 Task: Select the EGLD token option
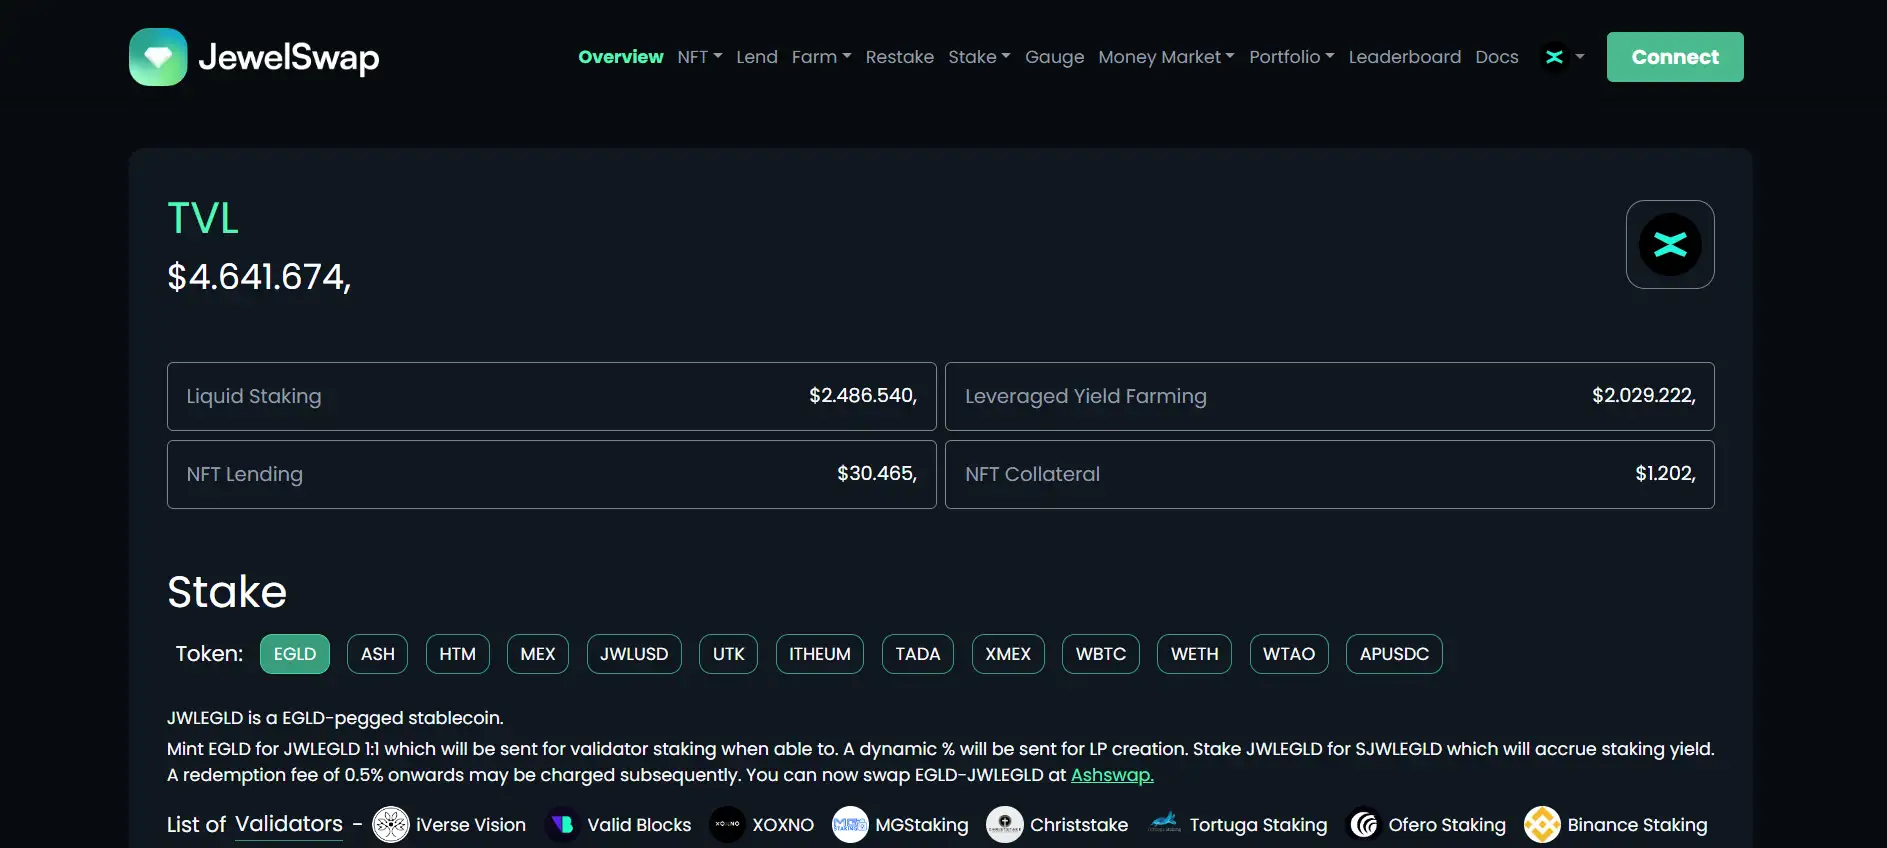(x=294, y=654)
